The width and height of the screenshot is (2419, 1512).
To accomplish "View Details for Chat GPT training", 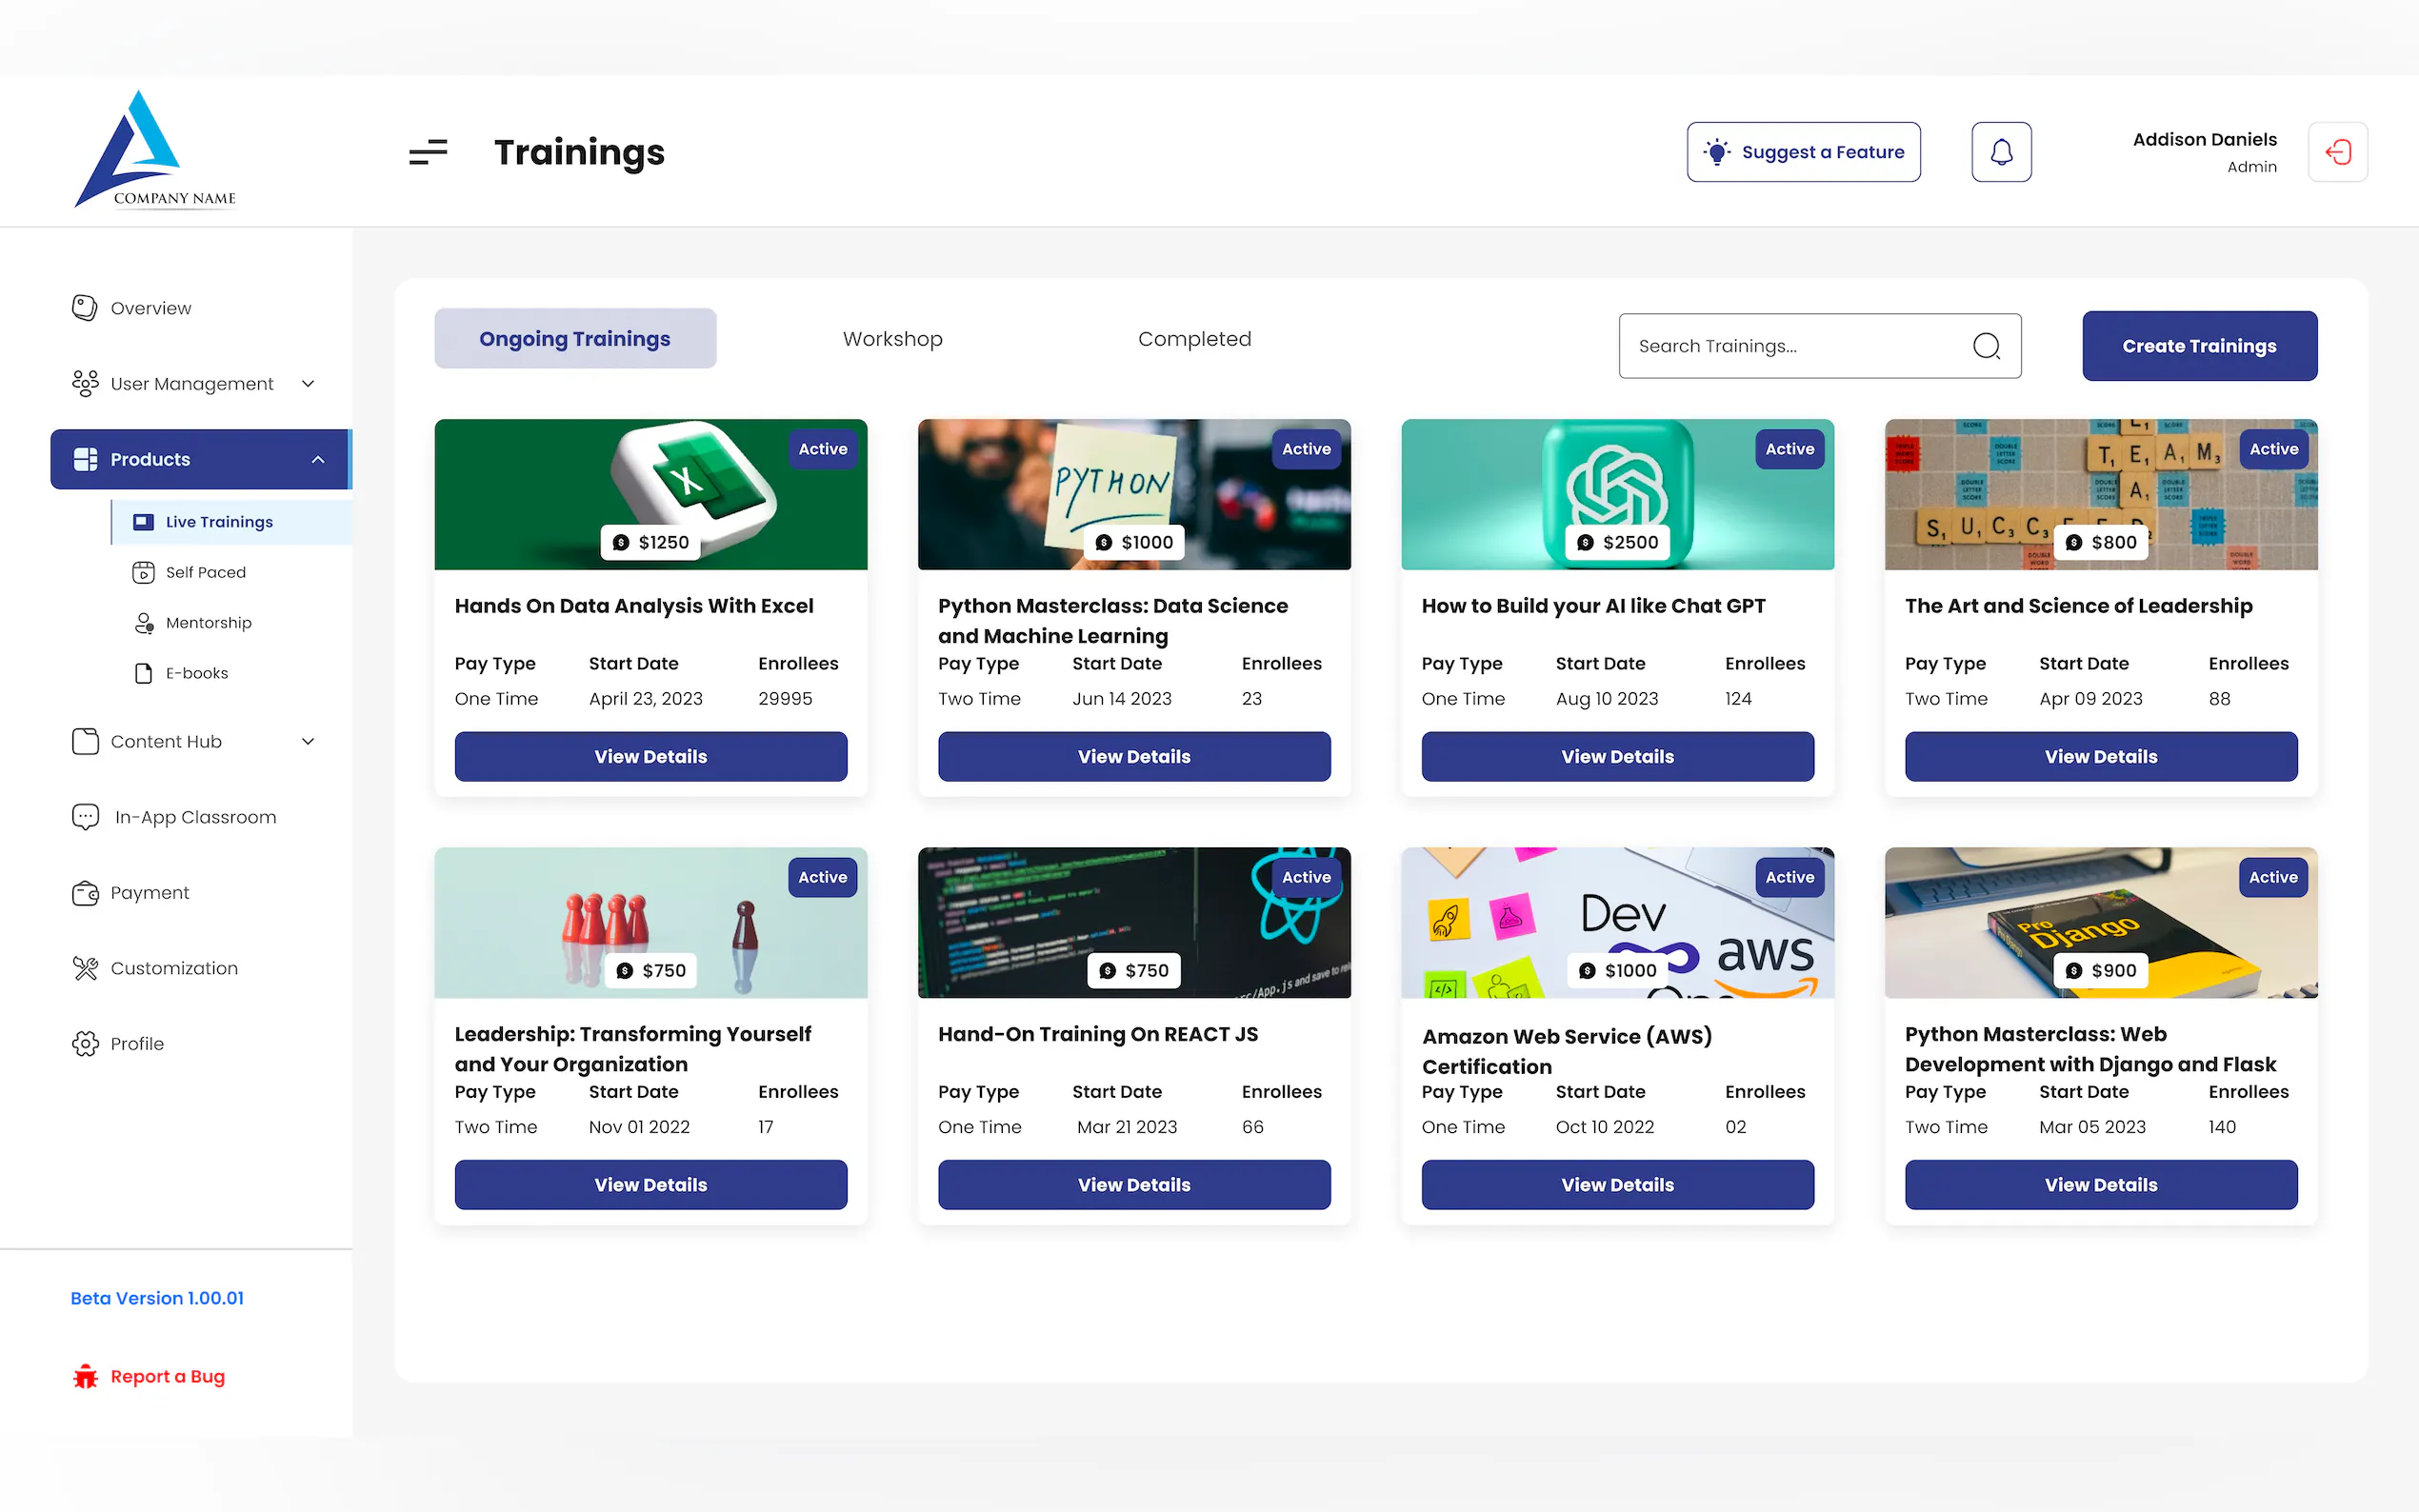I will point(1617,756).
